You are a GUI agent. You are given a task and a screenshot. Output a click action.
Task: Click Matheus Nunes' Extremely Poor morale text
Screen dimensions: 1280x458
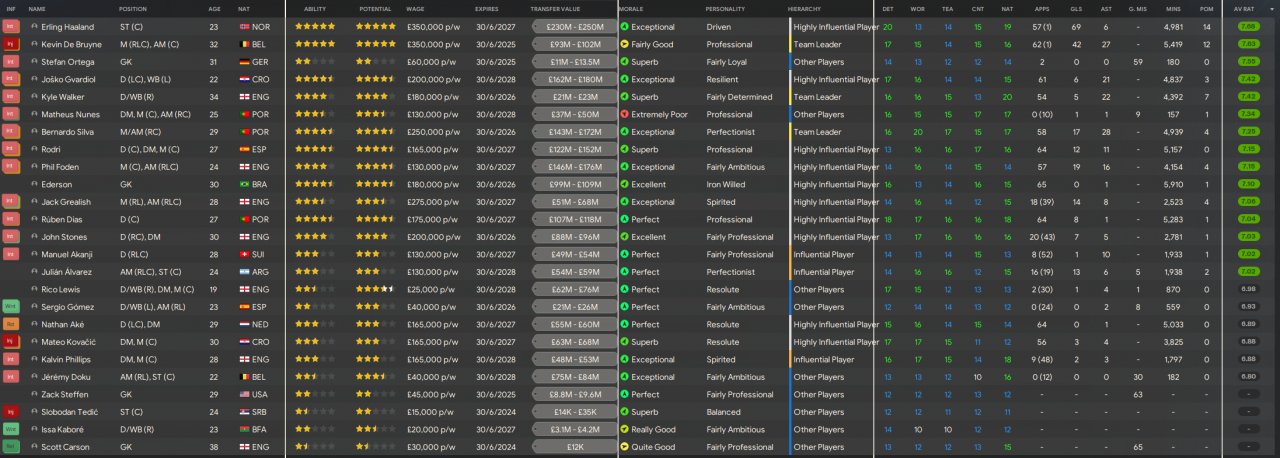point(660,114)
